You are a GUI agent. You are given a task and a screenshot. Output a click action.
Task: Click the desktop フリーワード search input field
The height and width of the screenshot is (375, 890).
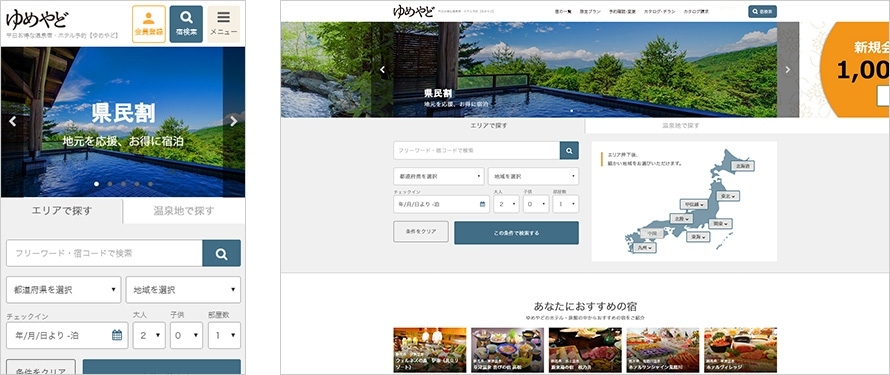coord(477,150)
